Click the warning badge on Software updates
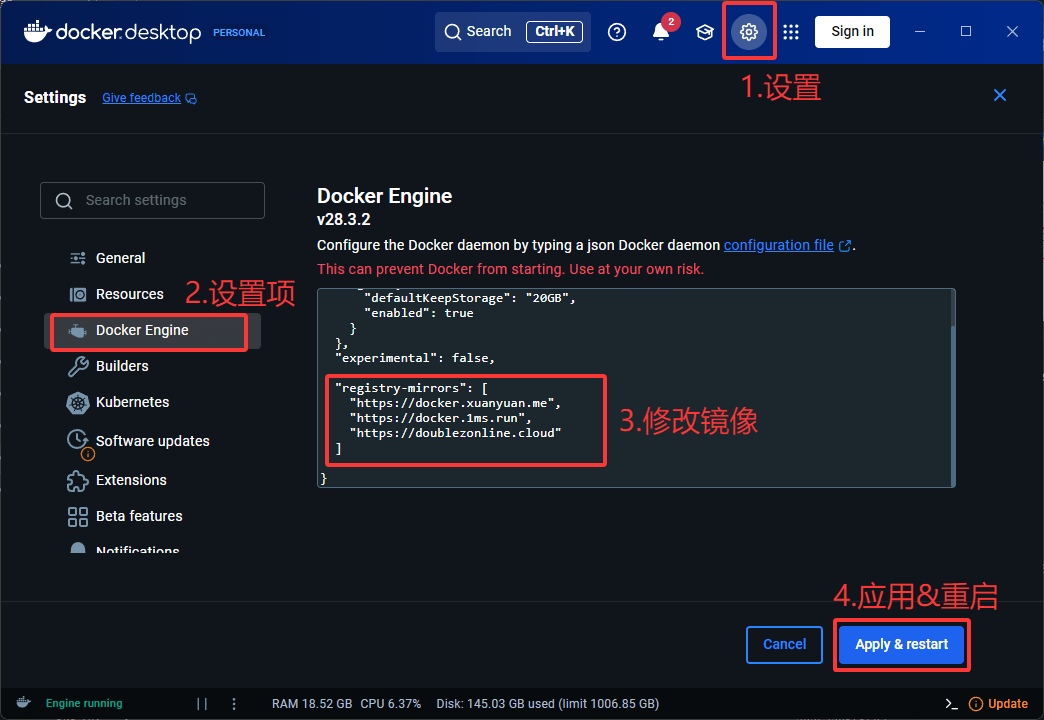 tap(87, 454)
